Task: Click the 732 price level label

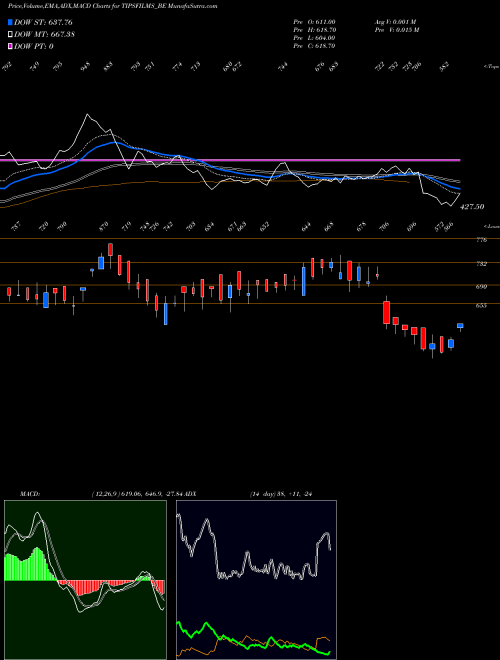Action: (x=481, y=264)
